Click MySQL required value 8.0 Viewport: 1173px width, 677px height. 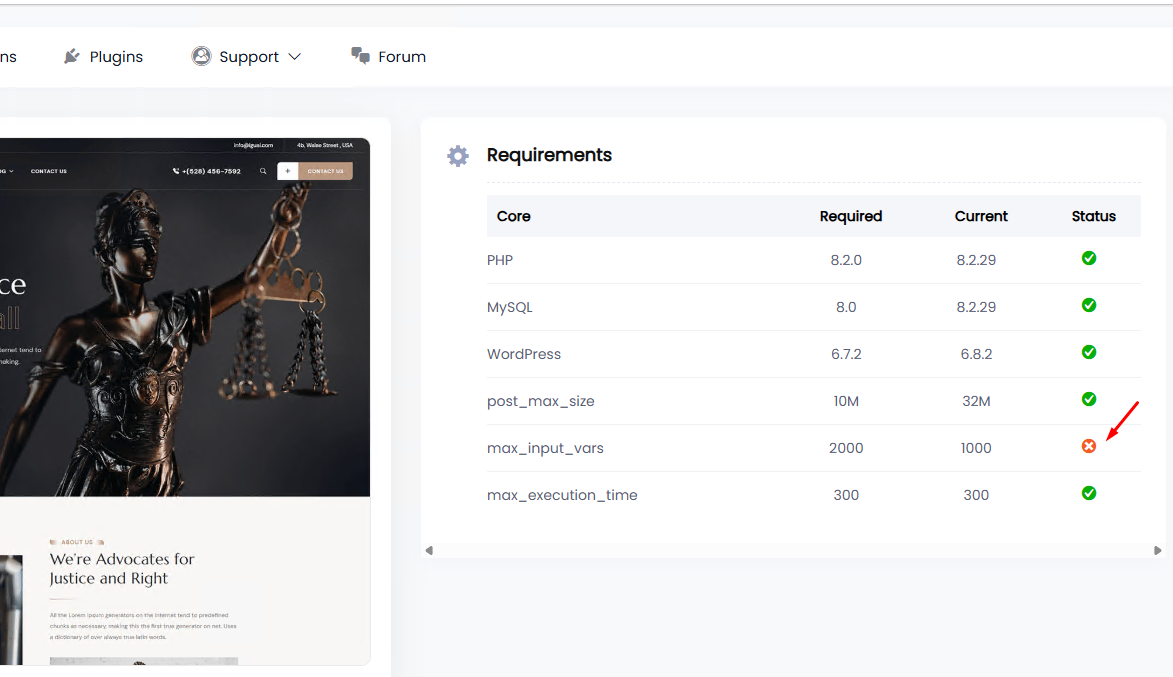pos(846,307)
